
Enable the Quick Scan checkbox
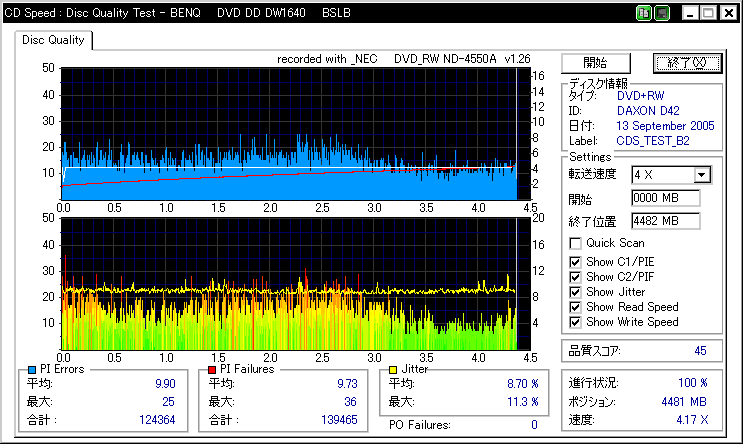pyautogui.click(x=575, y=244)
